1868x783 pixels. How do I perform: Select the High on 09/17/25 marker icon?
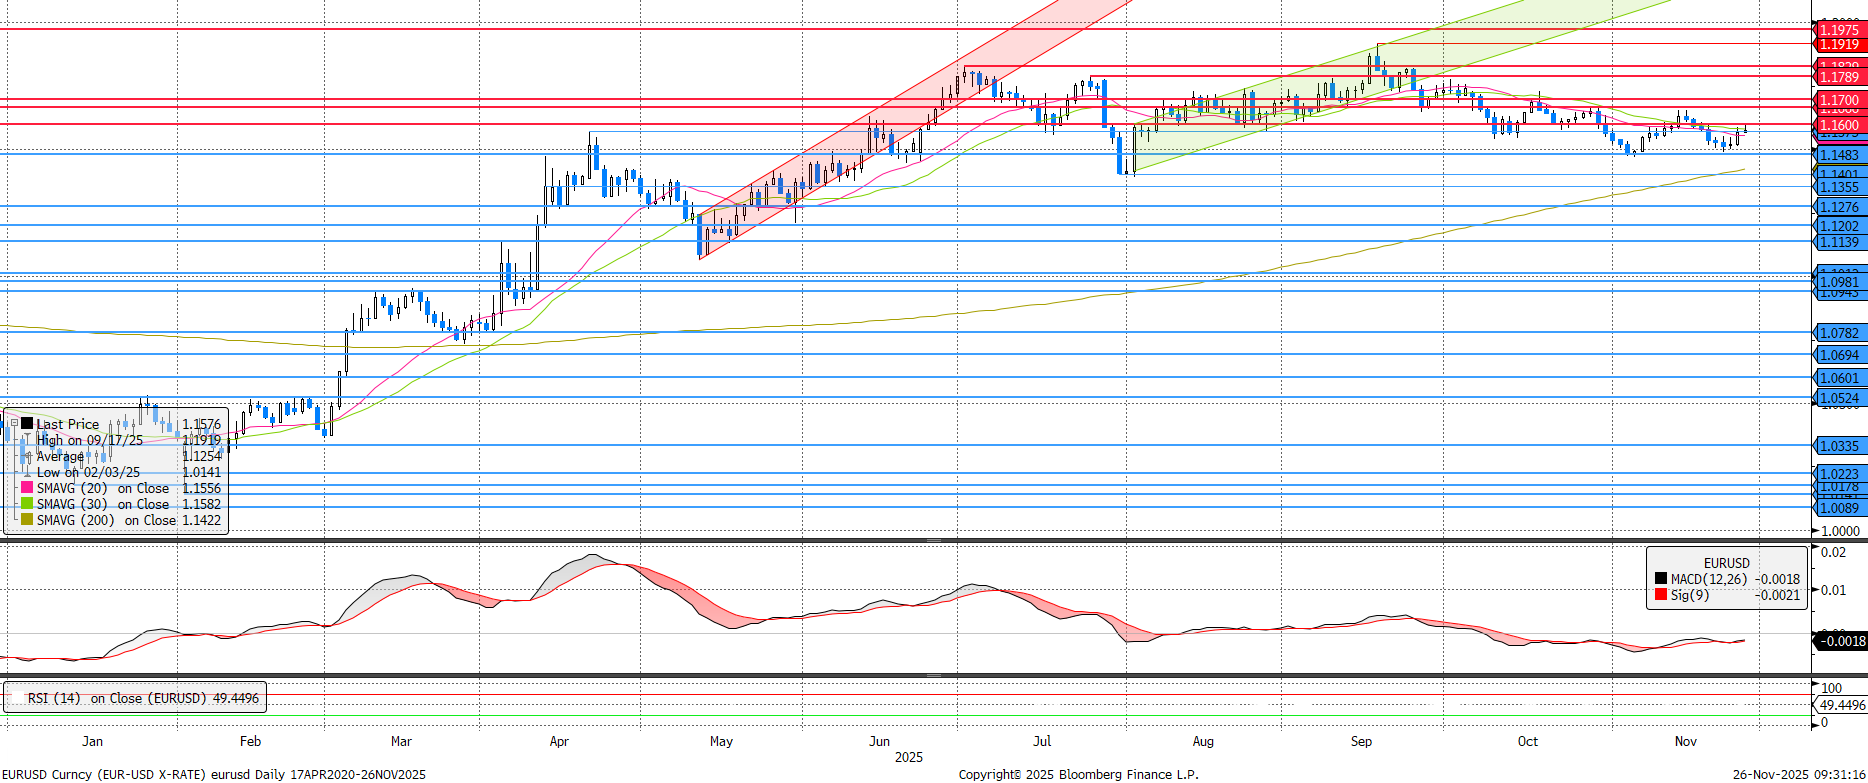click(x=28, y=440)
